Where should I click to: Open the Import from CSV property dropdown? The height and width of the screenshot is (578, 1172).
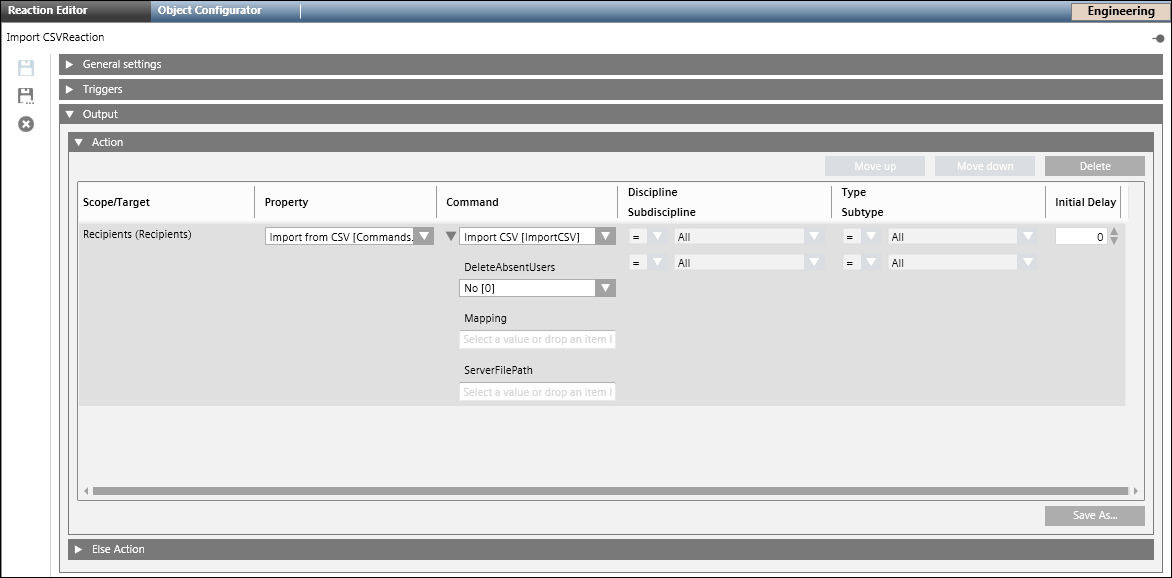[x=423, y=237]
